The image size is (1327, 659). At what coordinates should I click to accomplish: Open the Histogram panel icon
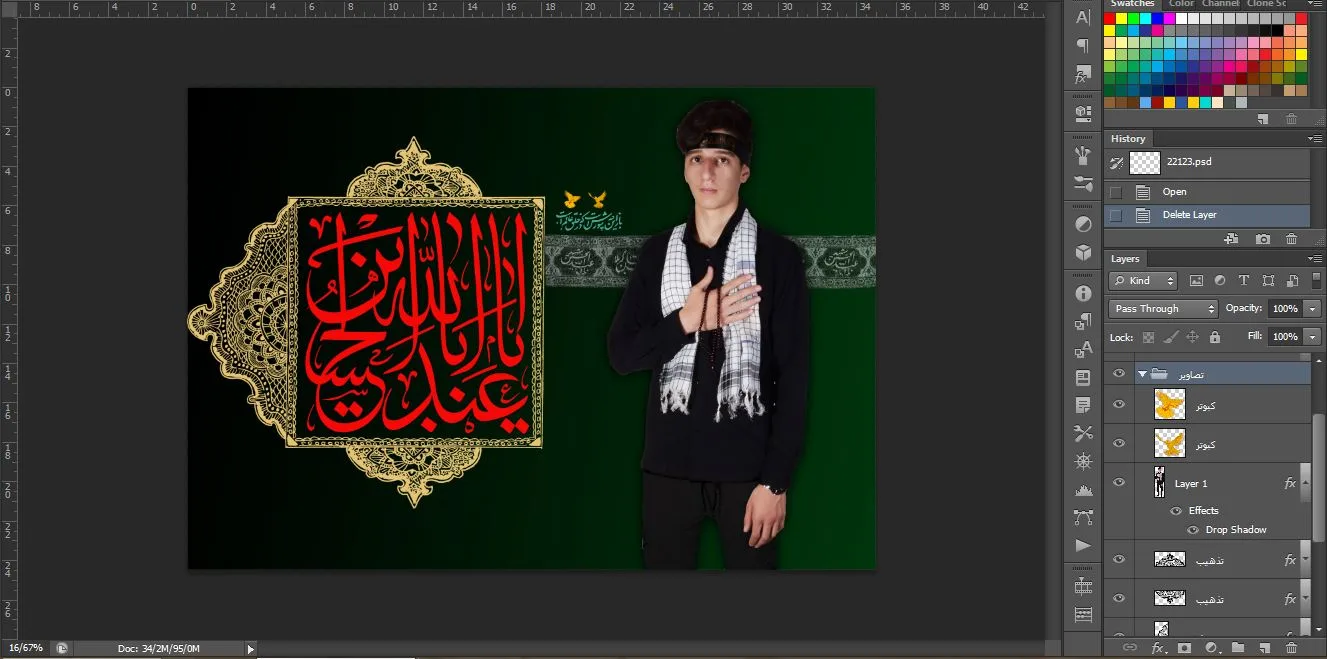click(1083, 490)
